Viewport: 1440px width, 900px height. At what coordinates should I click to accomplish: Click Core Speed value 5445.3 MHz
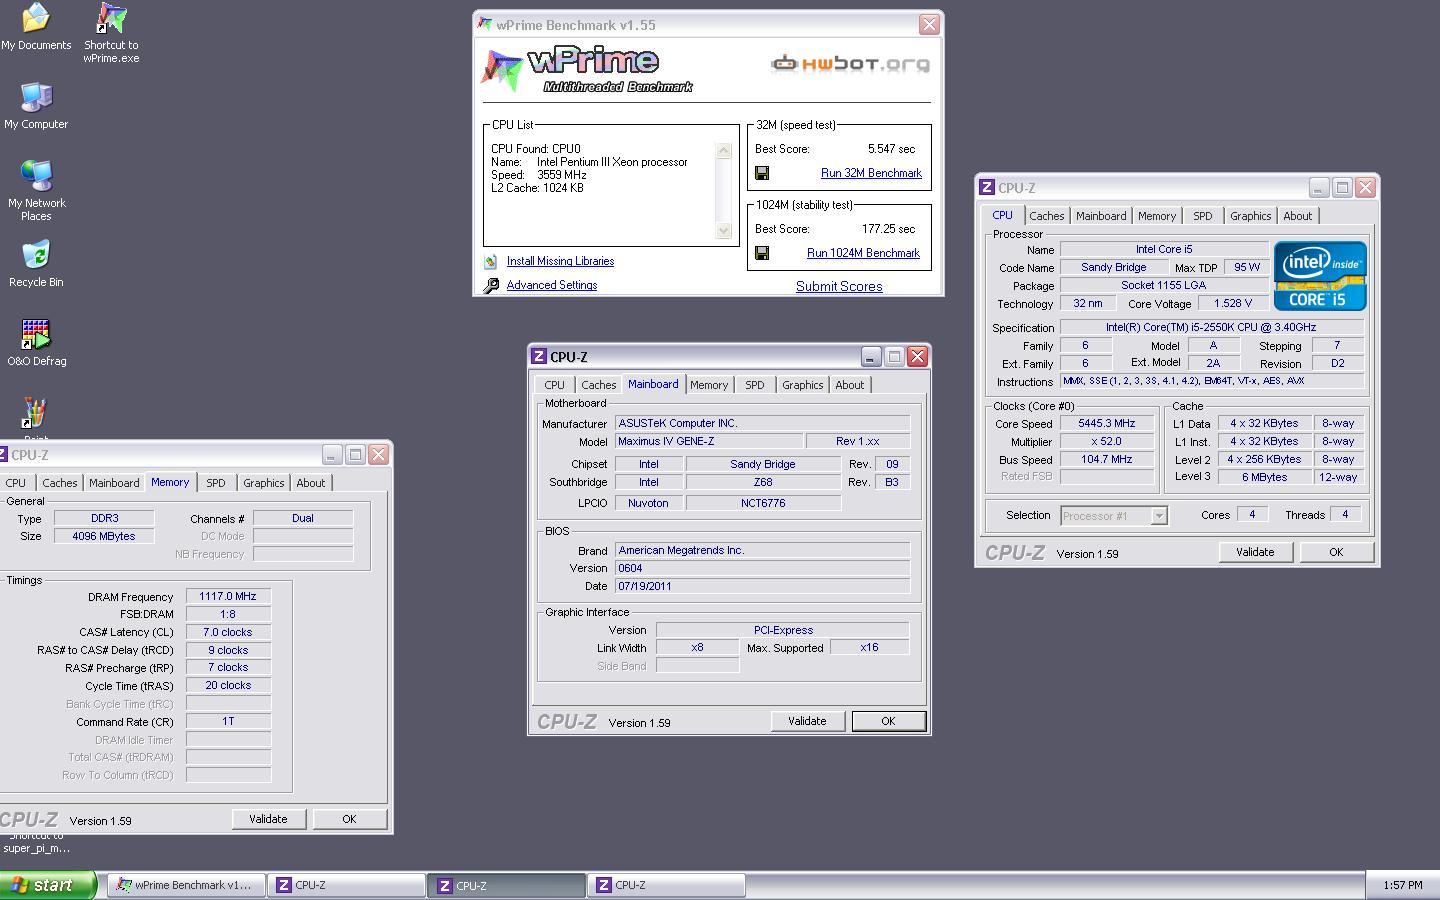1107,423
